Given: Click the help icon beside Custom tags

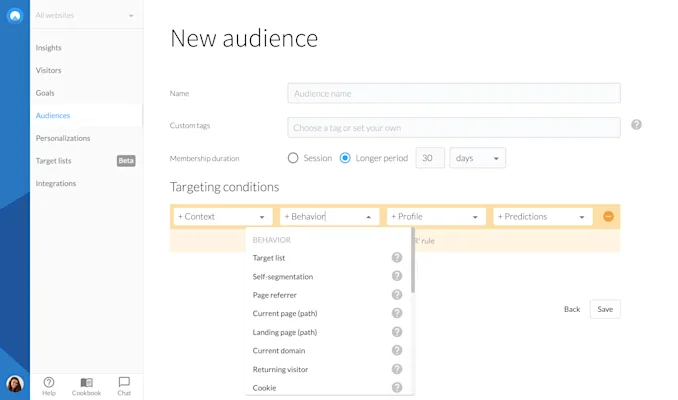Looking at the screenshot, I should (x=636, y=125).
